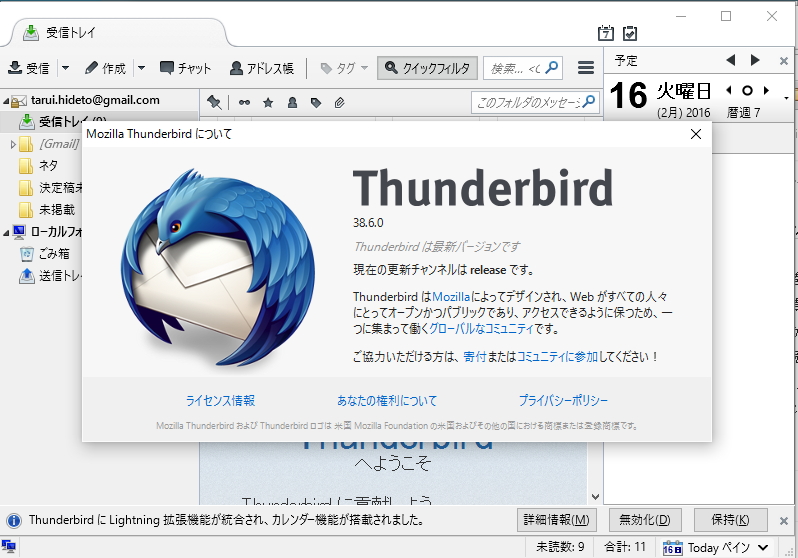Go to next day in 予定 pane

pos(755,60)
